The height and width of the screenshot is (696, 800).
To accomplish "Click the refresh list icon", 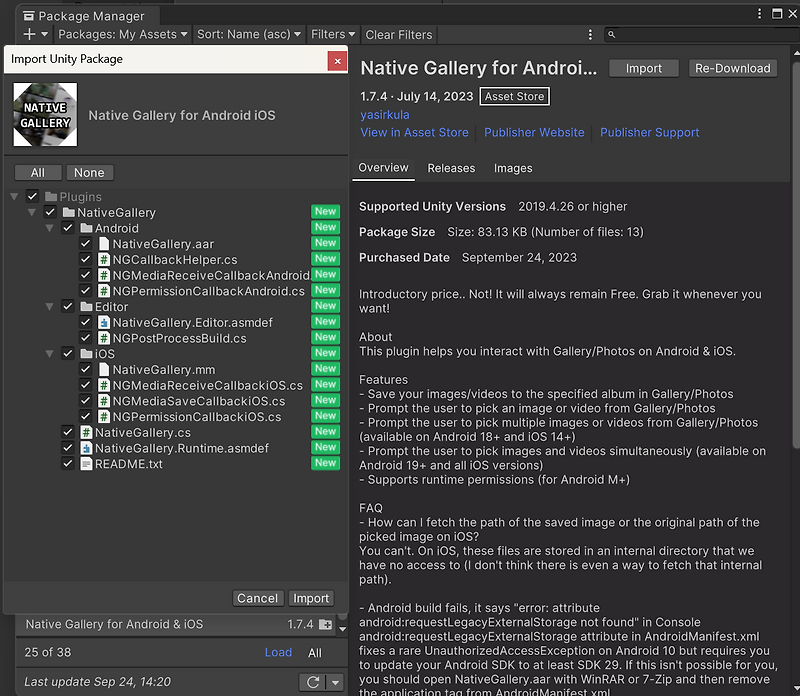I will pyautogui.click(x=313, y=682).
